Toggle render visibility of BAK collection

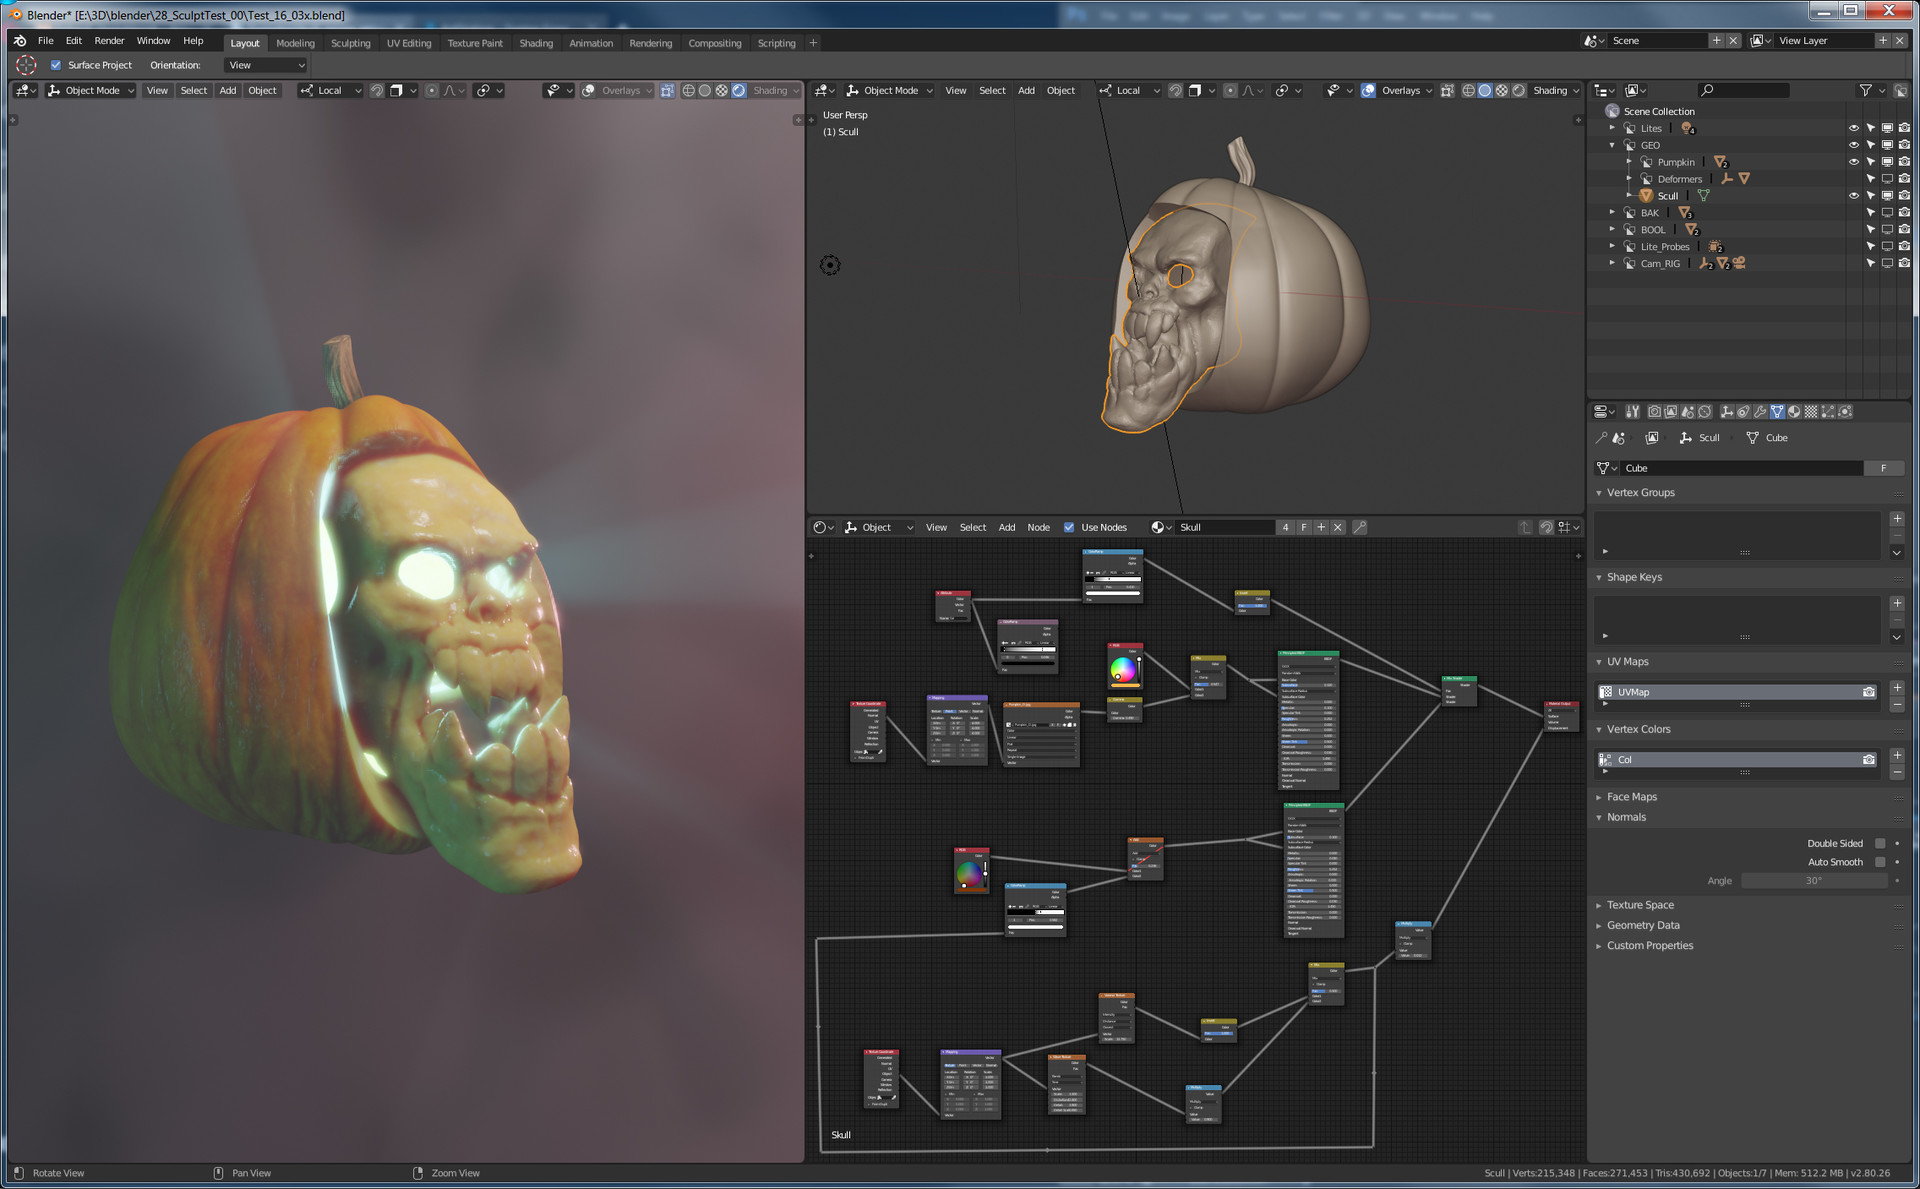click(1904, 213)
